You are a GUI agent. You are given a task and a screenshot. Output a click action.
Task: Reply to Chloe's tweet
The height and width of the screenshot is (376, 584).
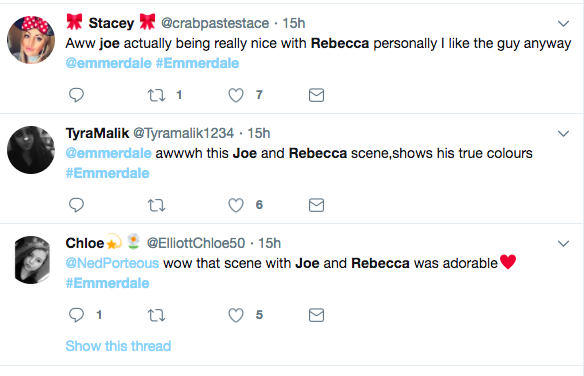pos(76,315)
